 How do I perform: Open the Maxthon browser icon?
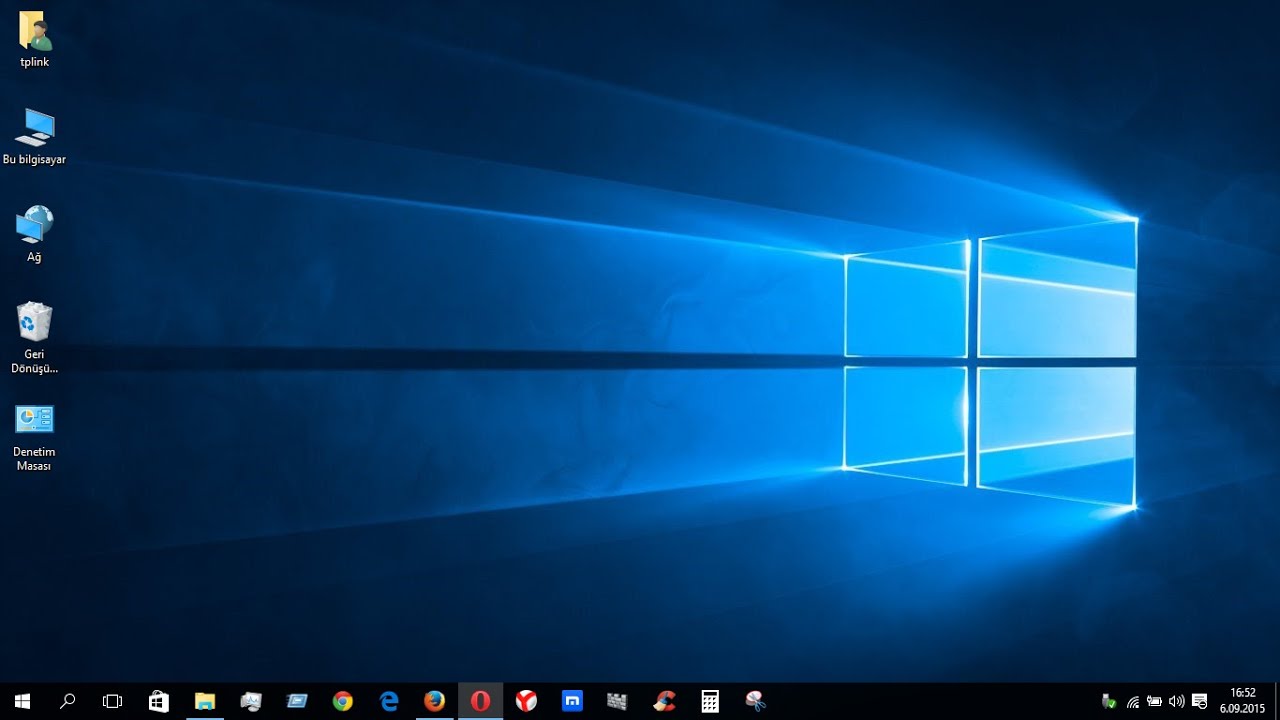click(x=572, y=701)
